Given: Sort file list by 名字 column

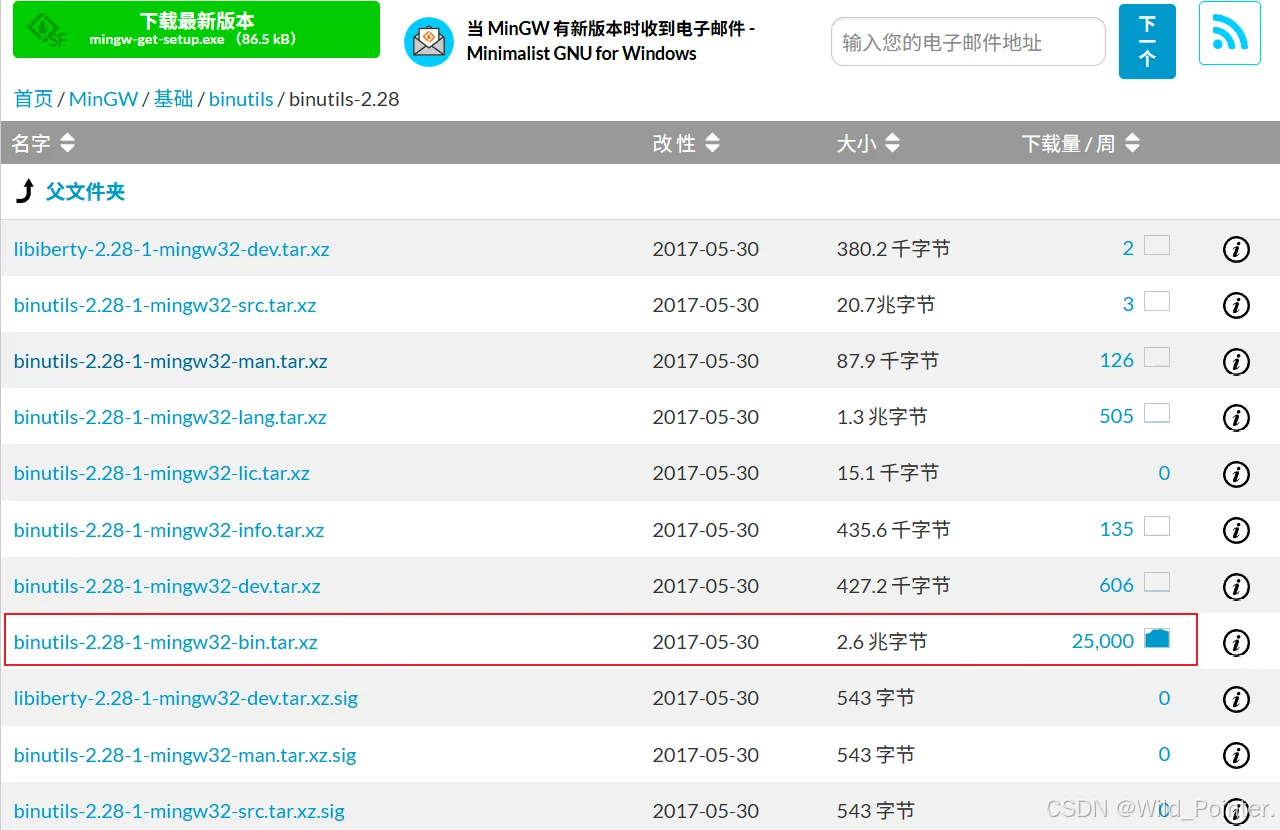Looking at the screenshot, I should click(x=42, y=143).
